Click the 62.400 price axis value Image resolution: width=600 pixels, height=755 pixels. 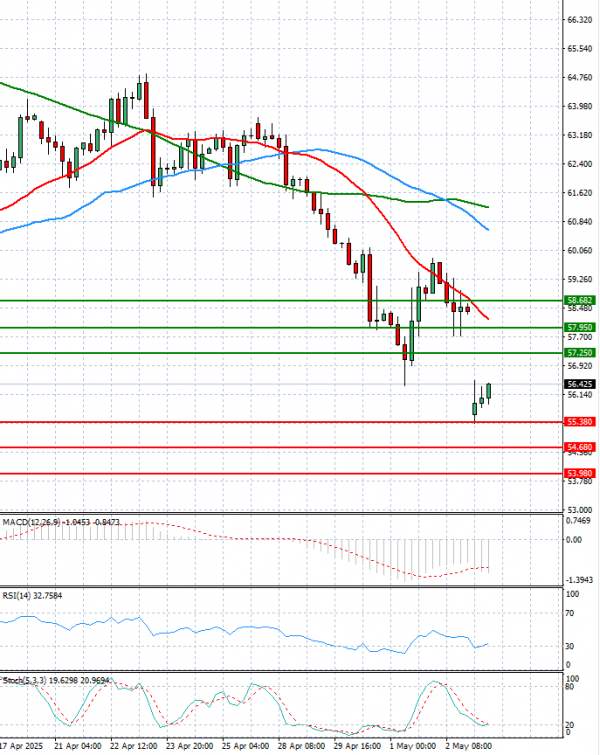click(580, 164)
